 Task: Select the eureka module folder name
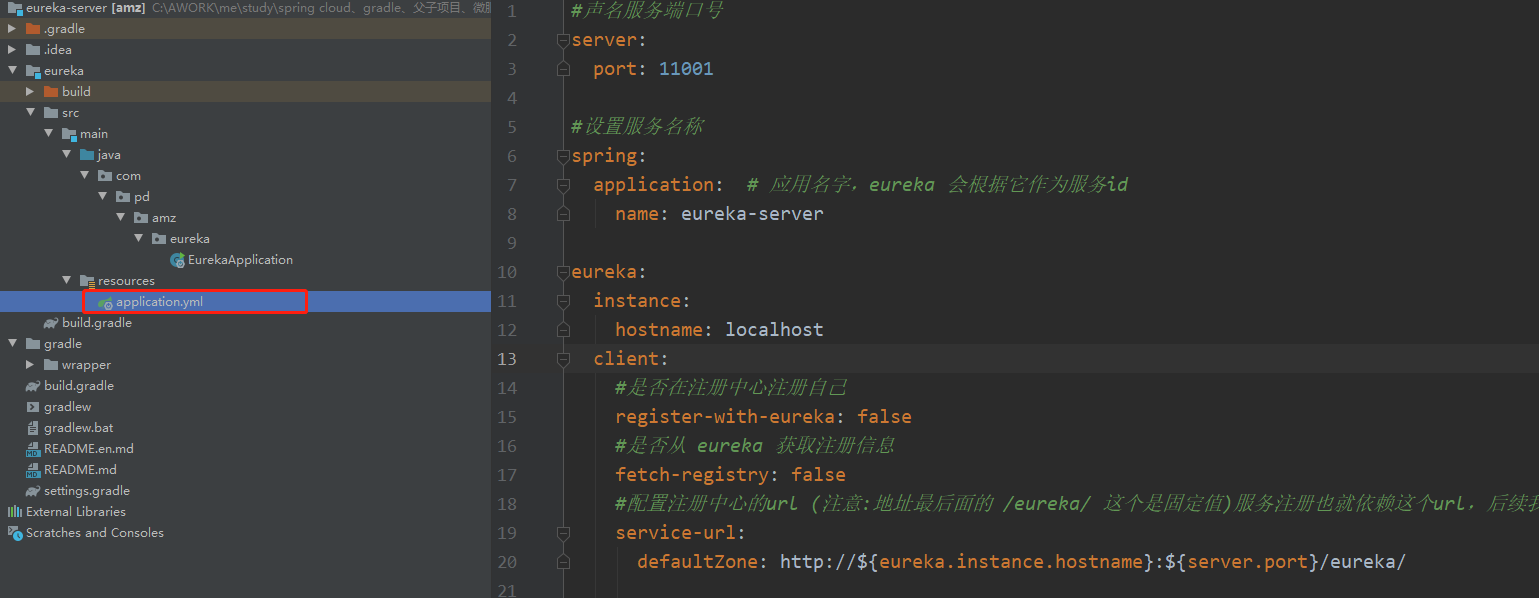(64, 71)
